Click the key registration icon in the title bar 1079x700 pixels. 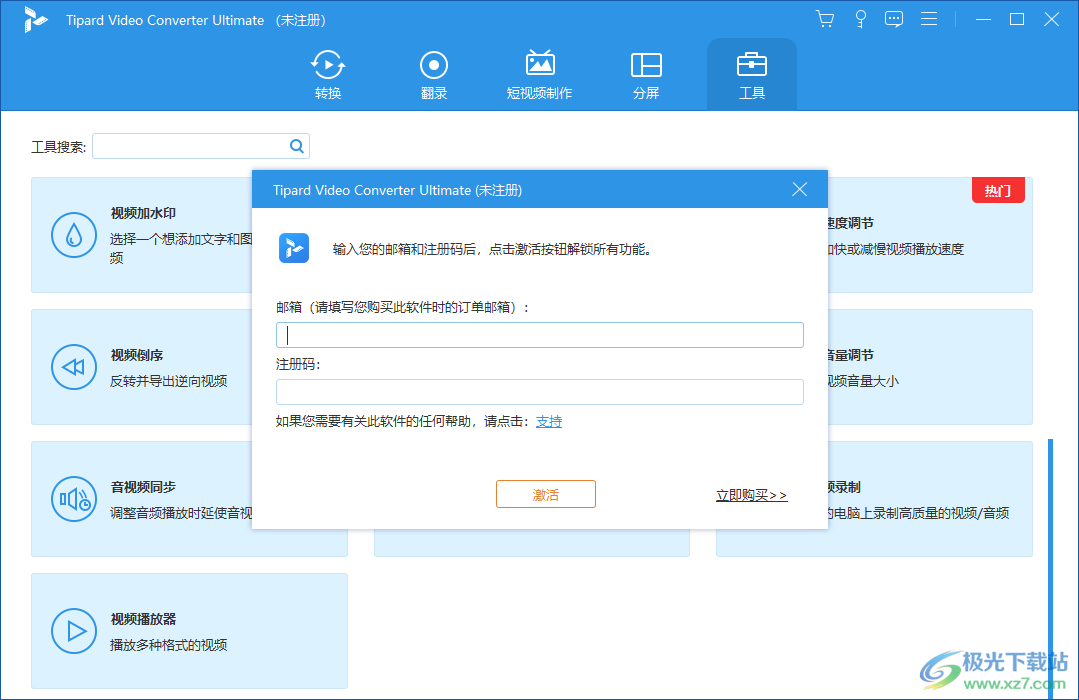tap(860, 18)
